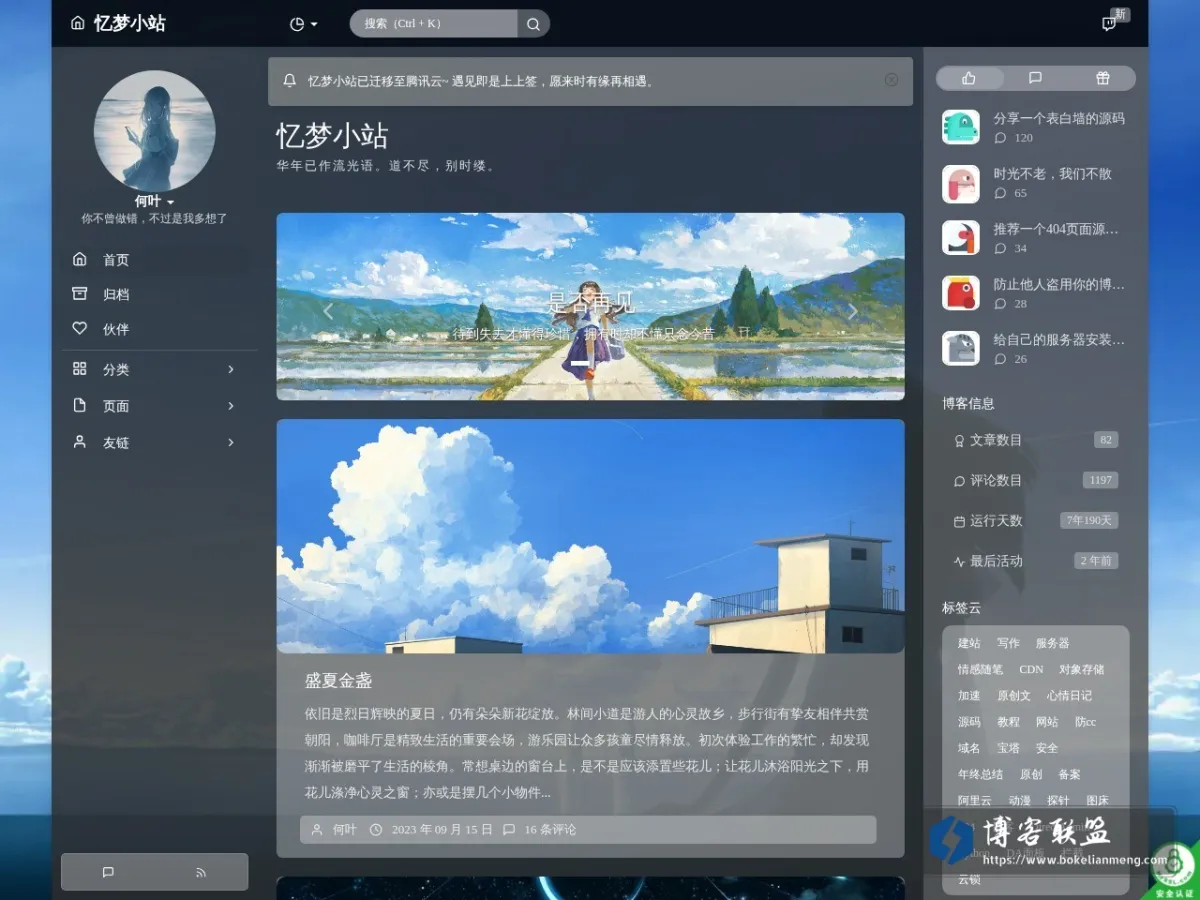
Task: Click the 2 年前 last activity badge
Action: (x=1096, y=561)
